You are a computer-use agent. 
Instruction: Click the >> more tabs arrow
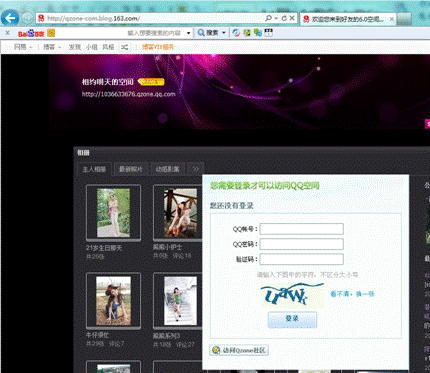(196, 169)
